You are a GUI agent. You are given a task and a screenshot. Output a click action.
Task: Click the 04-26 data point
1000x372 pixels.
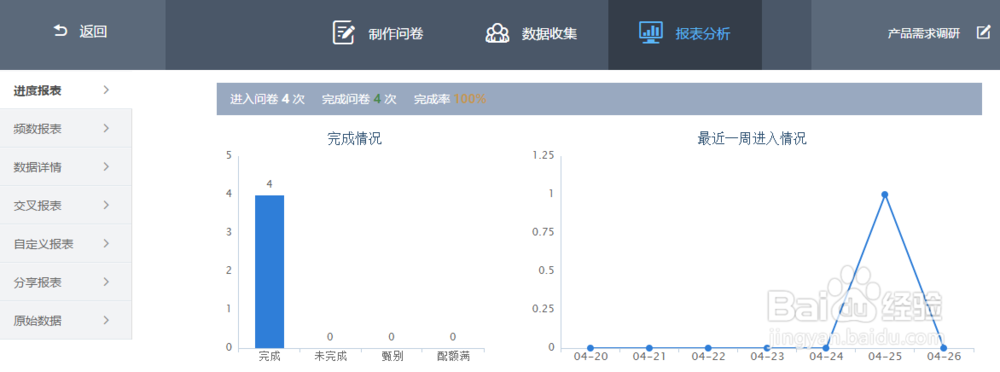click(943, 348)
